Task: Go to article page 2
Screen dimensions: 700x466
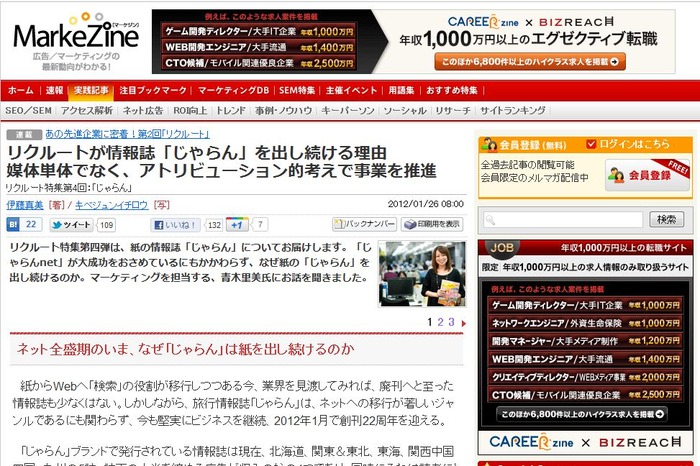Action: point(440,322)
